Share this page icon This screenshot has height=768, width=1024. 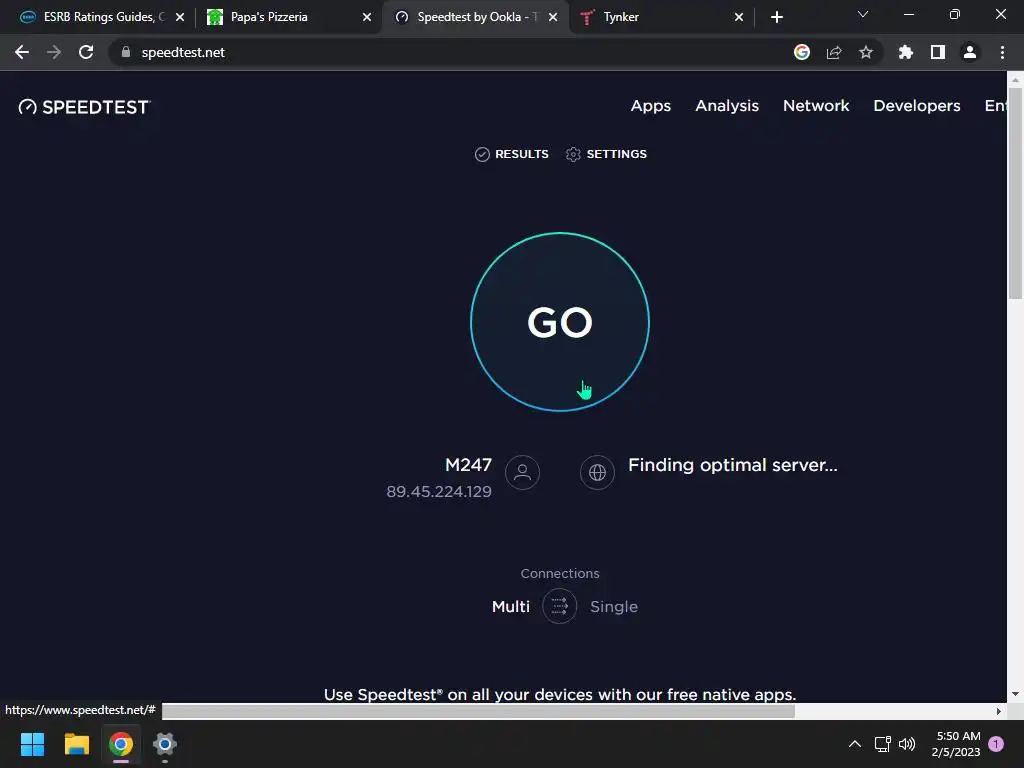tap(834, 52)
